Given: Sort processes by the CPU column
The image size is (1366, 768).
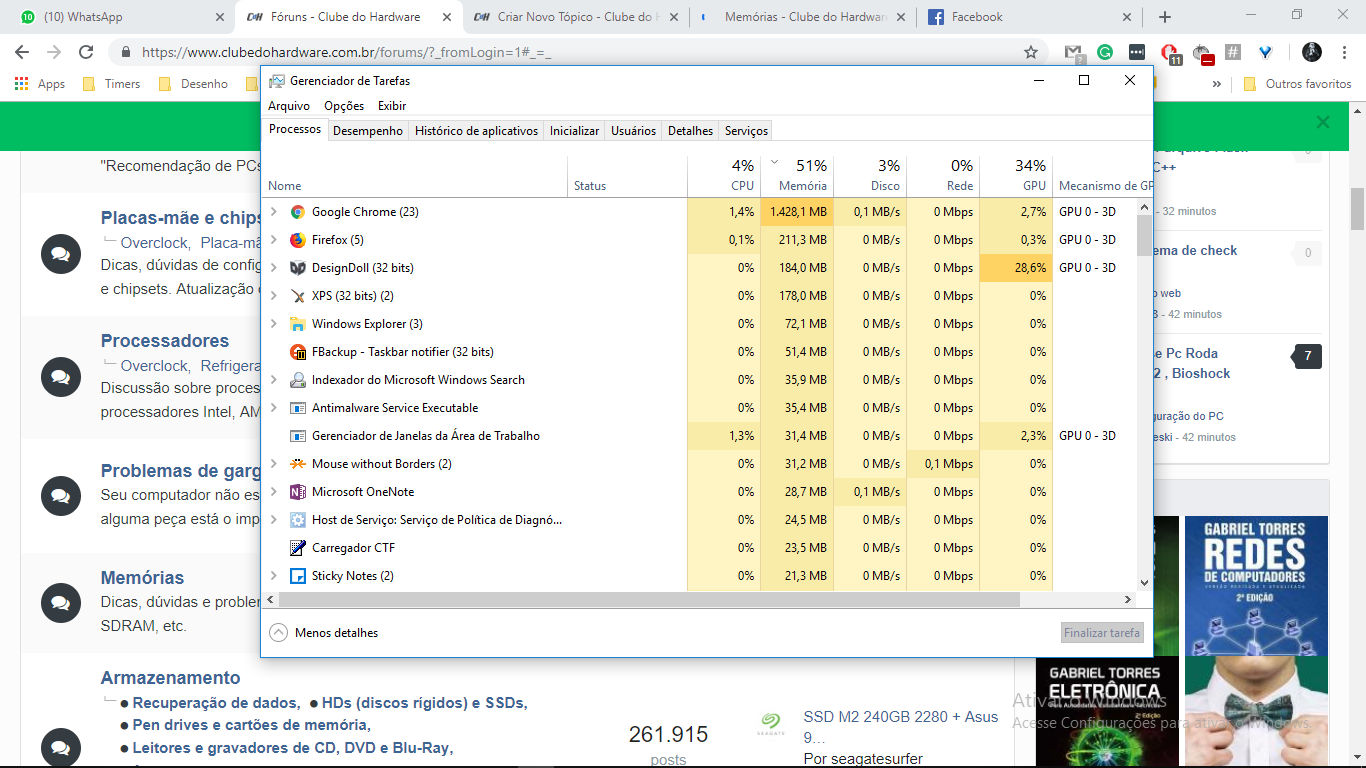Looking at the screenshot, I should 724,176.
